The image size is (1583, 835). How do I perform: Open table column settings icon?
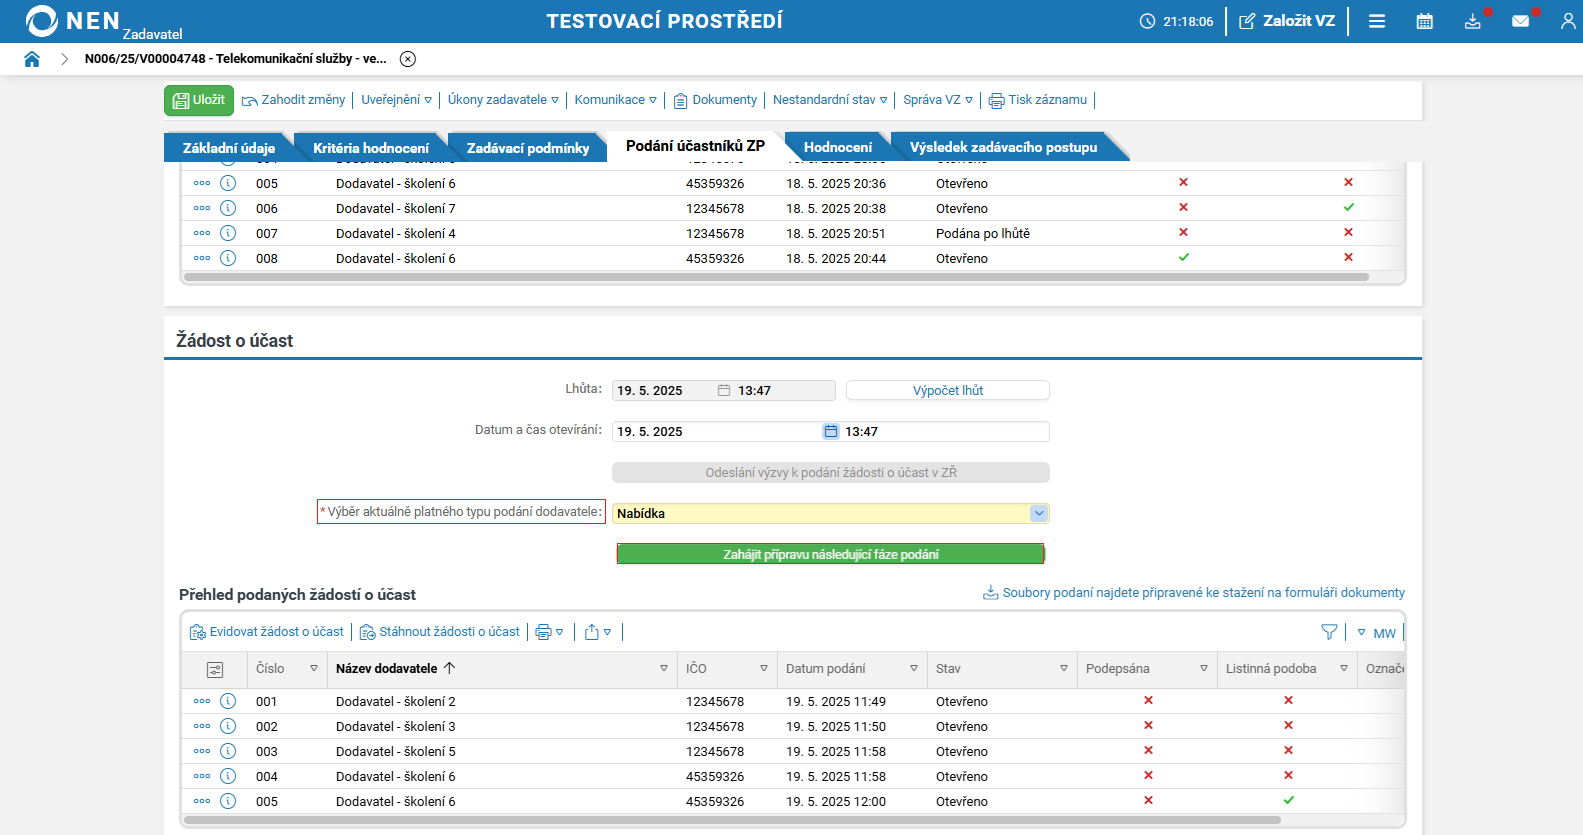pyautogui.click(x=214, y=669)
